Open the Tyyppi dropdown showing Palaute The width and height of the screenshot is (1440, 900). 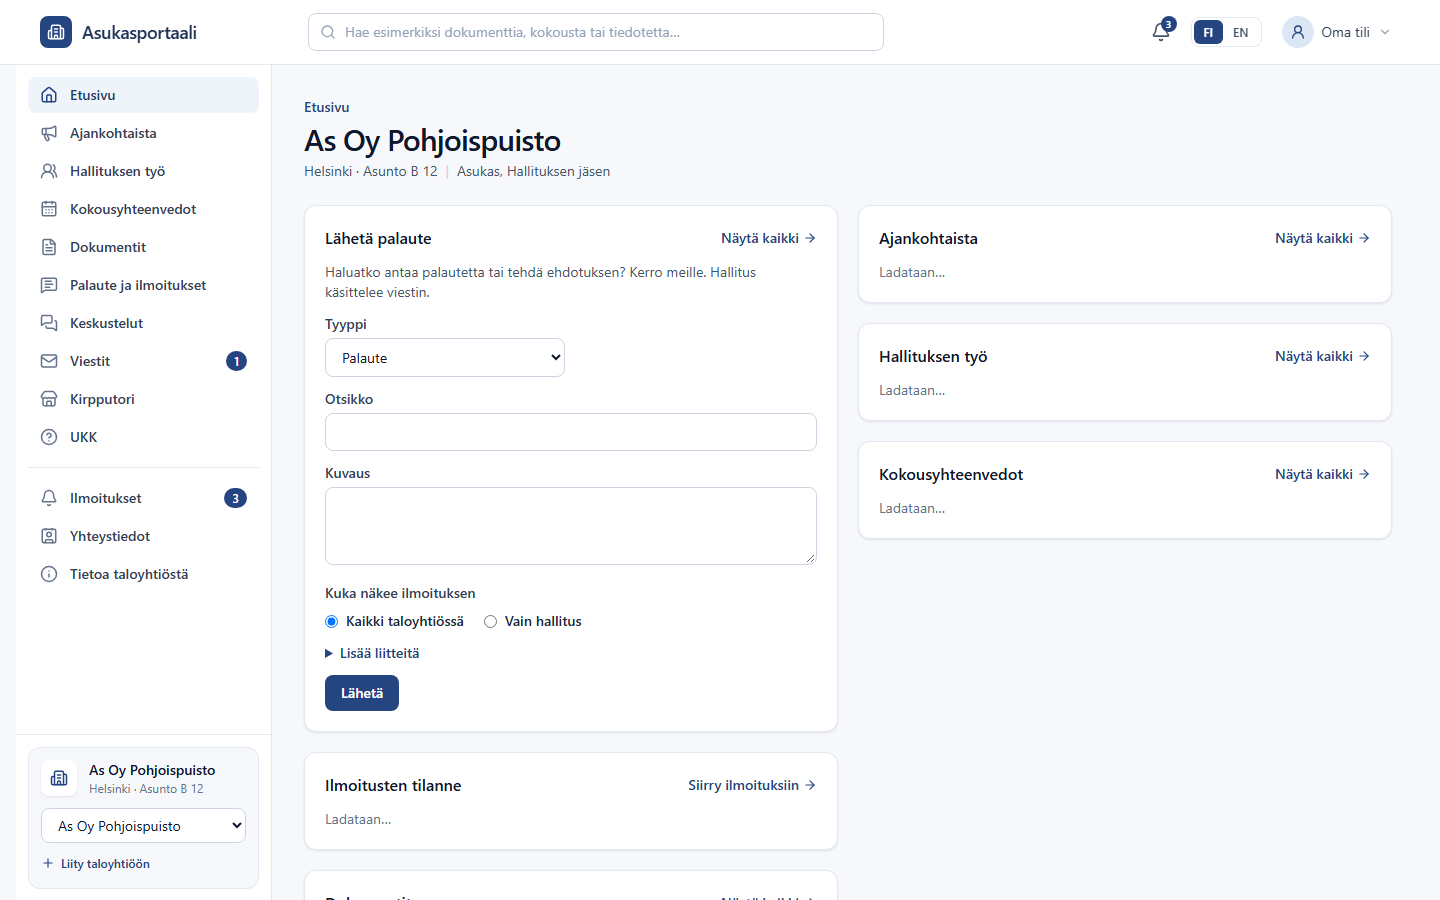(x=445, y=358)
